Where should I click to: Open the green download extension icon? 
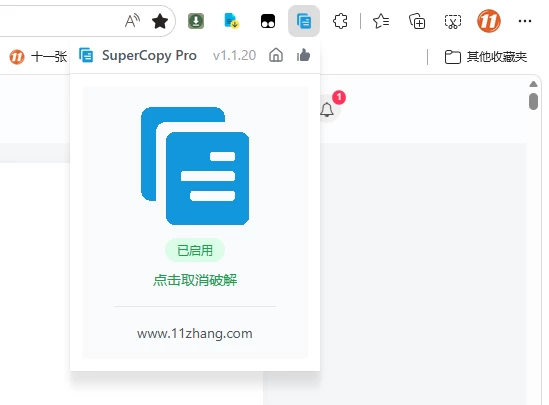[196, 21]
